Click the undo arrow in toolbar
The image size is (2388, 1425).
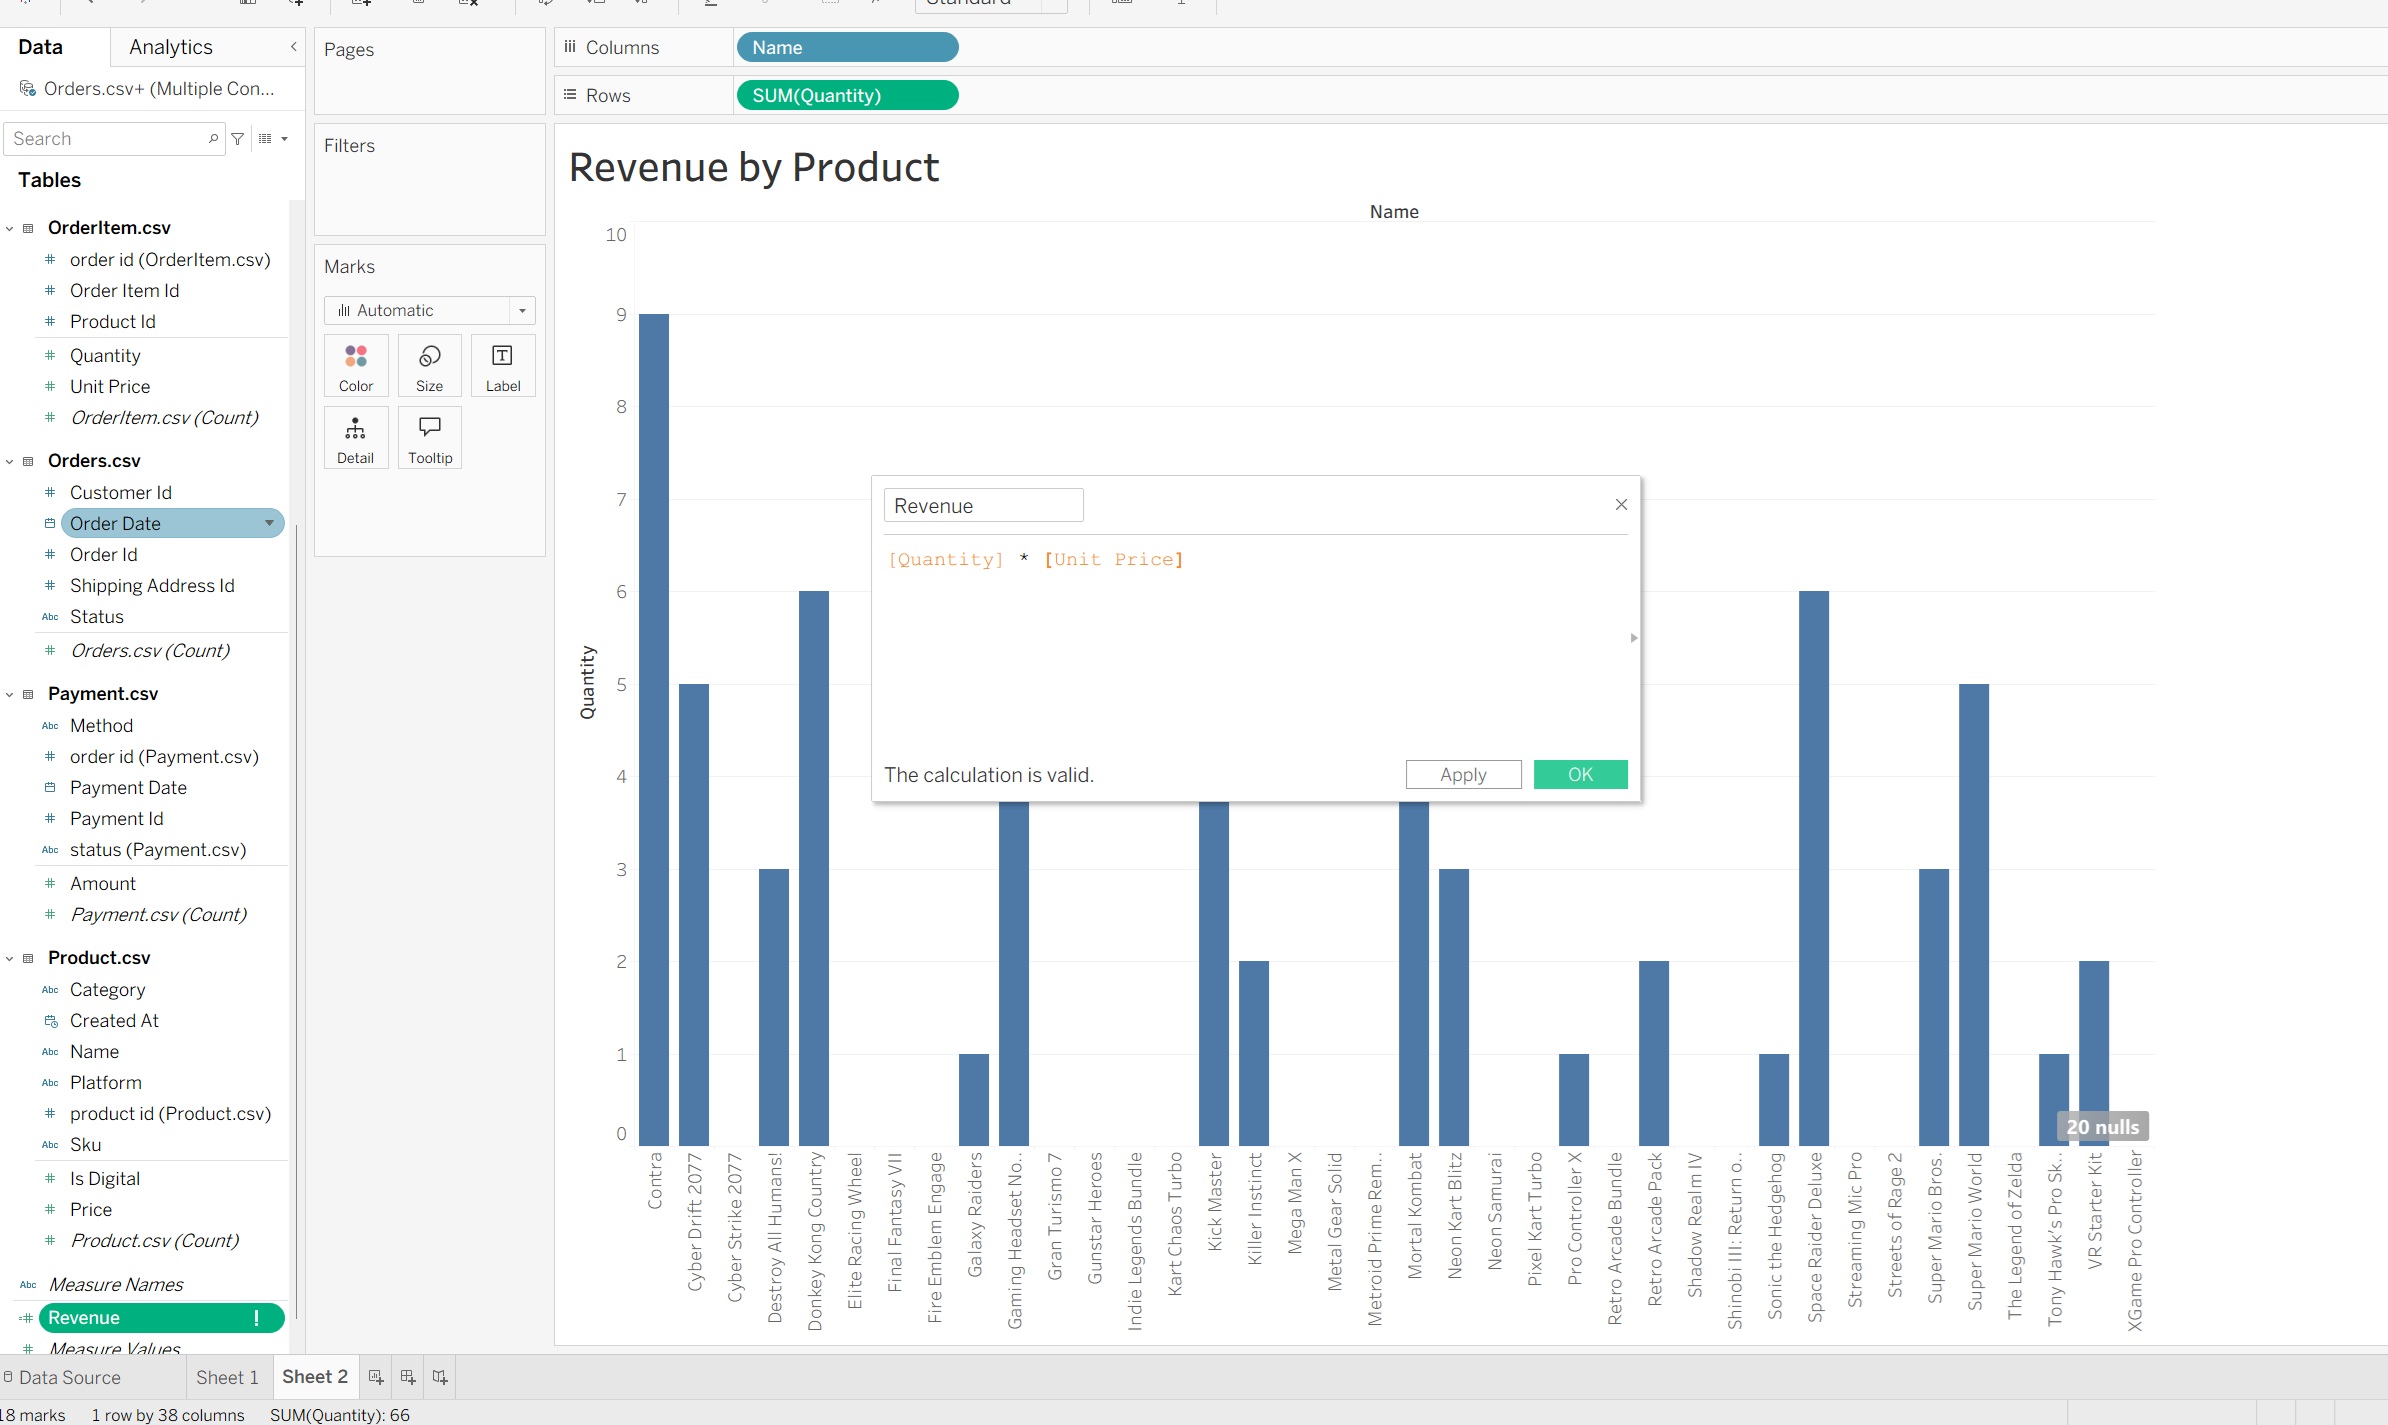point(88,3)
